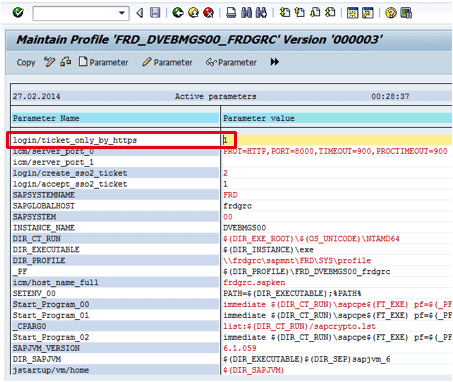Select the icm/host_name_full parameter name
The image size is (453, 382).
56,283
